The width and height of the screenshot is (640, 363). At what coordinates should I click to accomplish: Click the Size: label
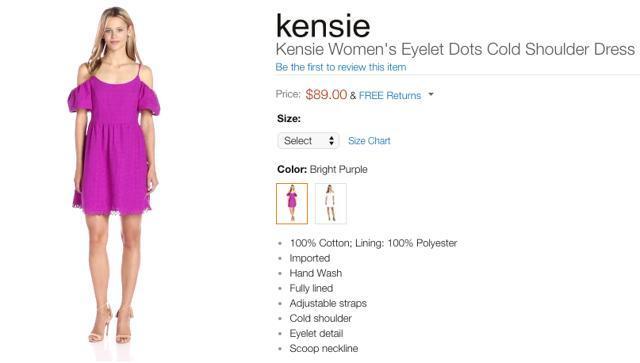pyautogui.click(x=289, y=119)
